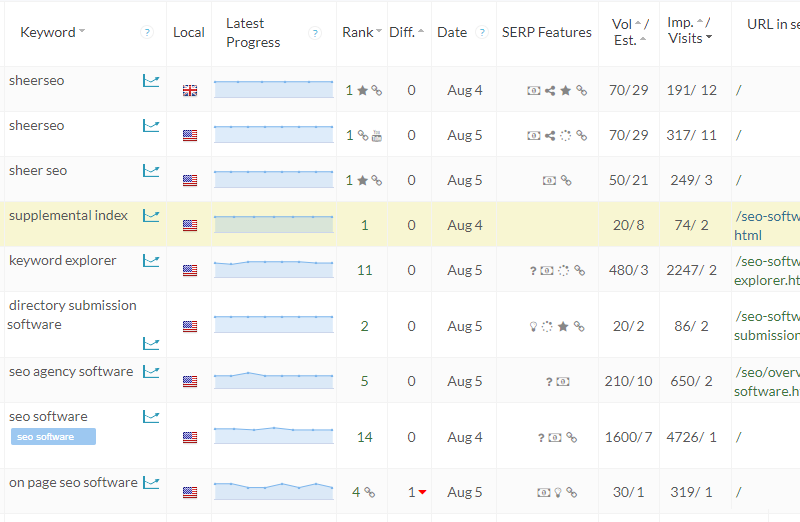Select the supplemental index keyword text
This screenshot has height=522, width=800.
click(x=68, y=215)
